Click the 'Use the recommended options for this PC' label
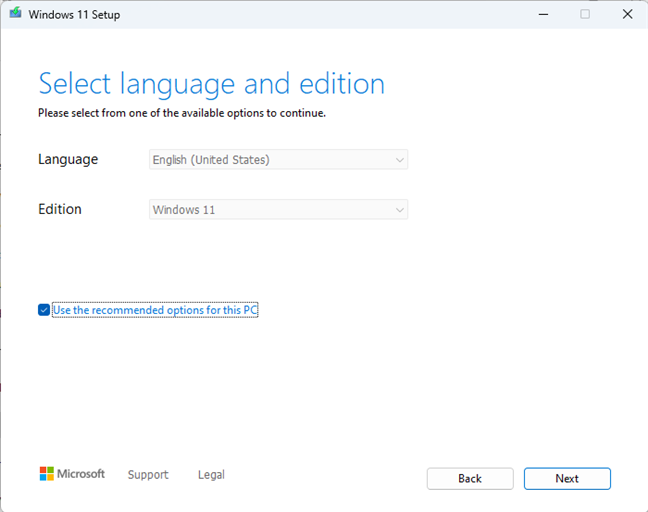648x512 pixels. pyautogui.click(x=155, y=310)
